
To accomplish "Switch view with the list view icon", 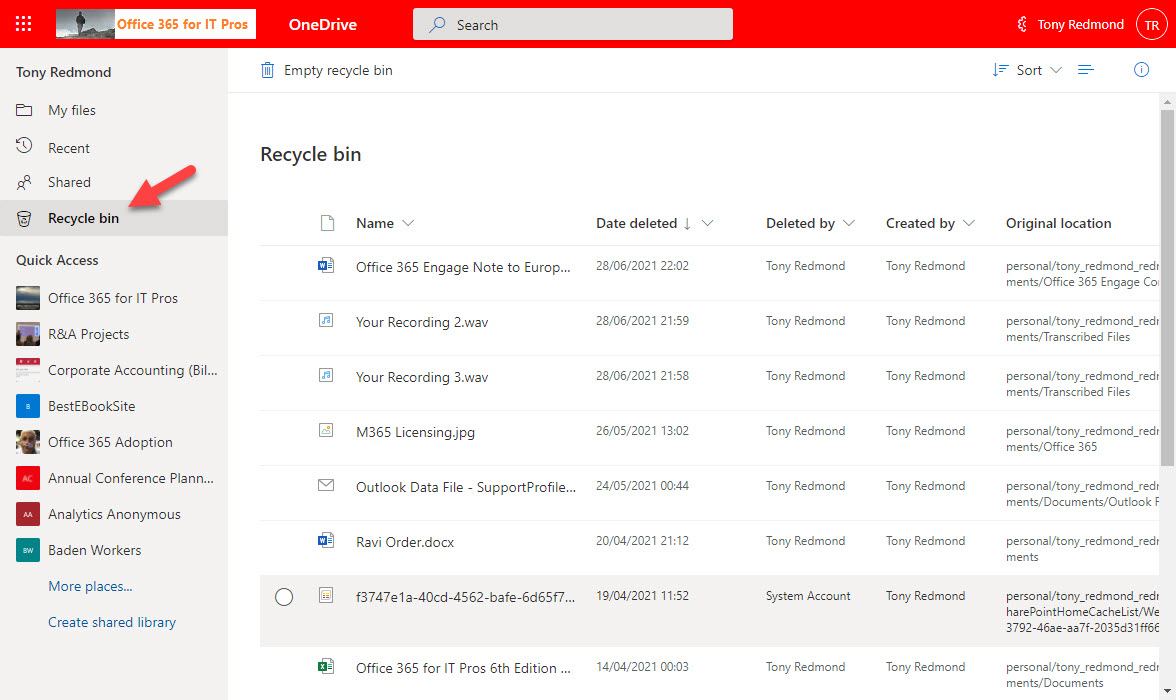I will (1086, 70).
